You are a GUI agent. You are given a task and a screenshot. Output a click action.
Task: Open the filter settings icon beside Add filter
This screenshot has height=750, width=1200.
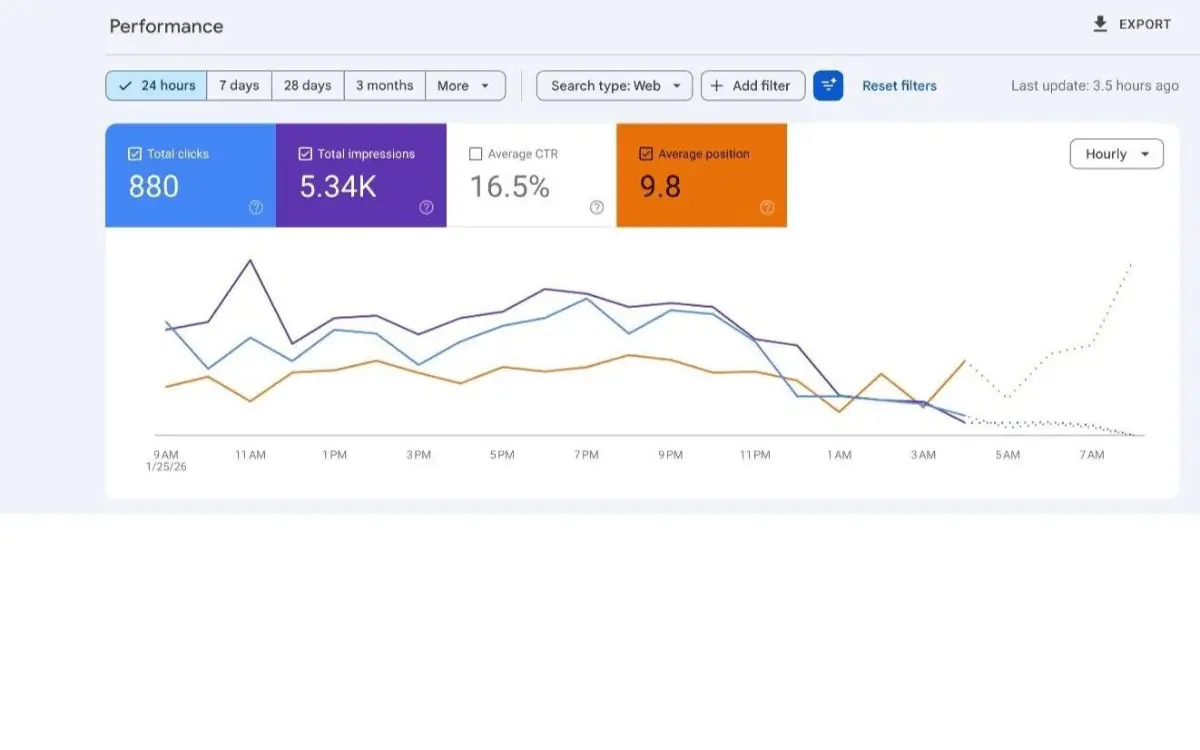coord(828,86)
